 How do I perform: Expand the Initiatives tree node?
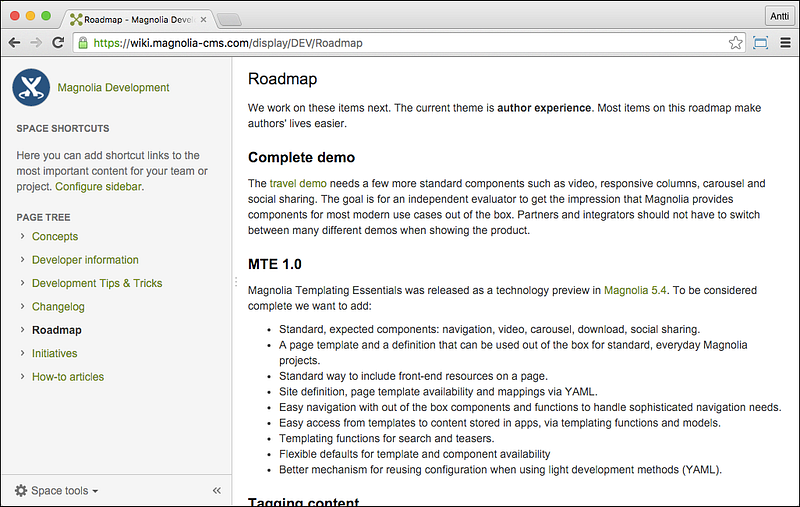tap(22, 353)
